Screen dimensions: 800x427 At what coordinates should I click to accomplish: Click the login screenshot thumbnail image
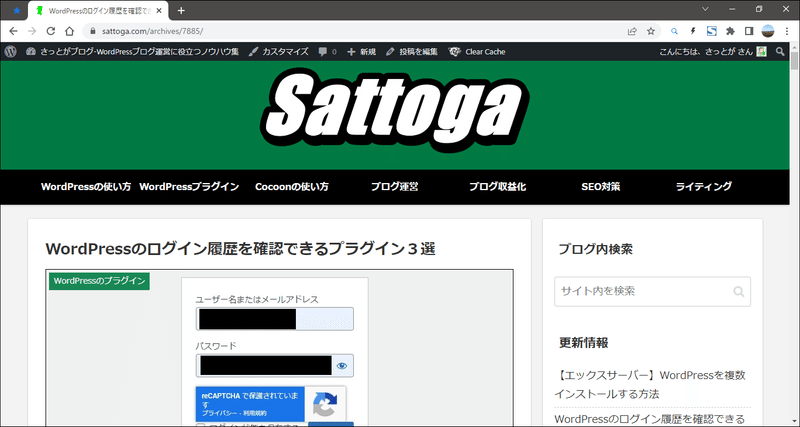tap(280, 348)
